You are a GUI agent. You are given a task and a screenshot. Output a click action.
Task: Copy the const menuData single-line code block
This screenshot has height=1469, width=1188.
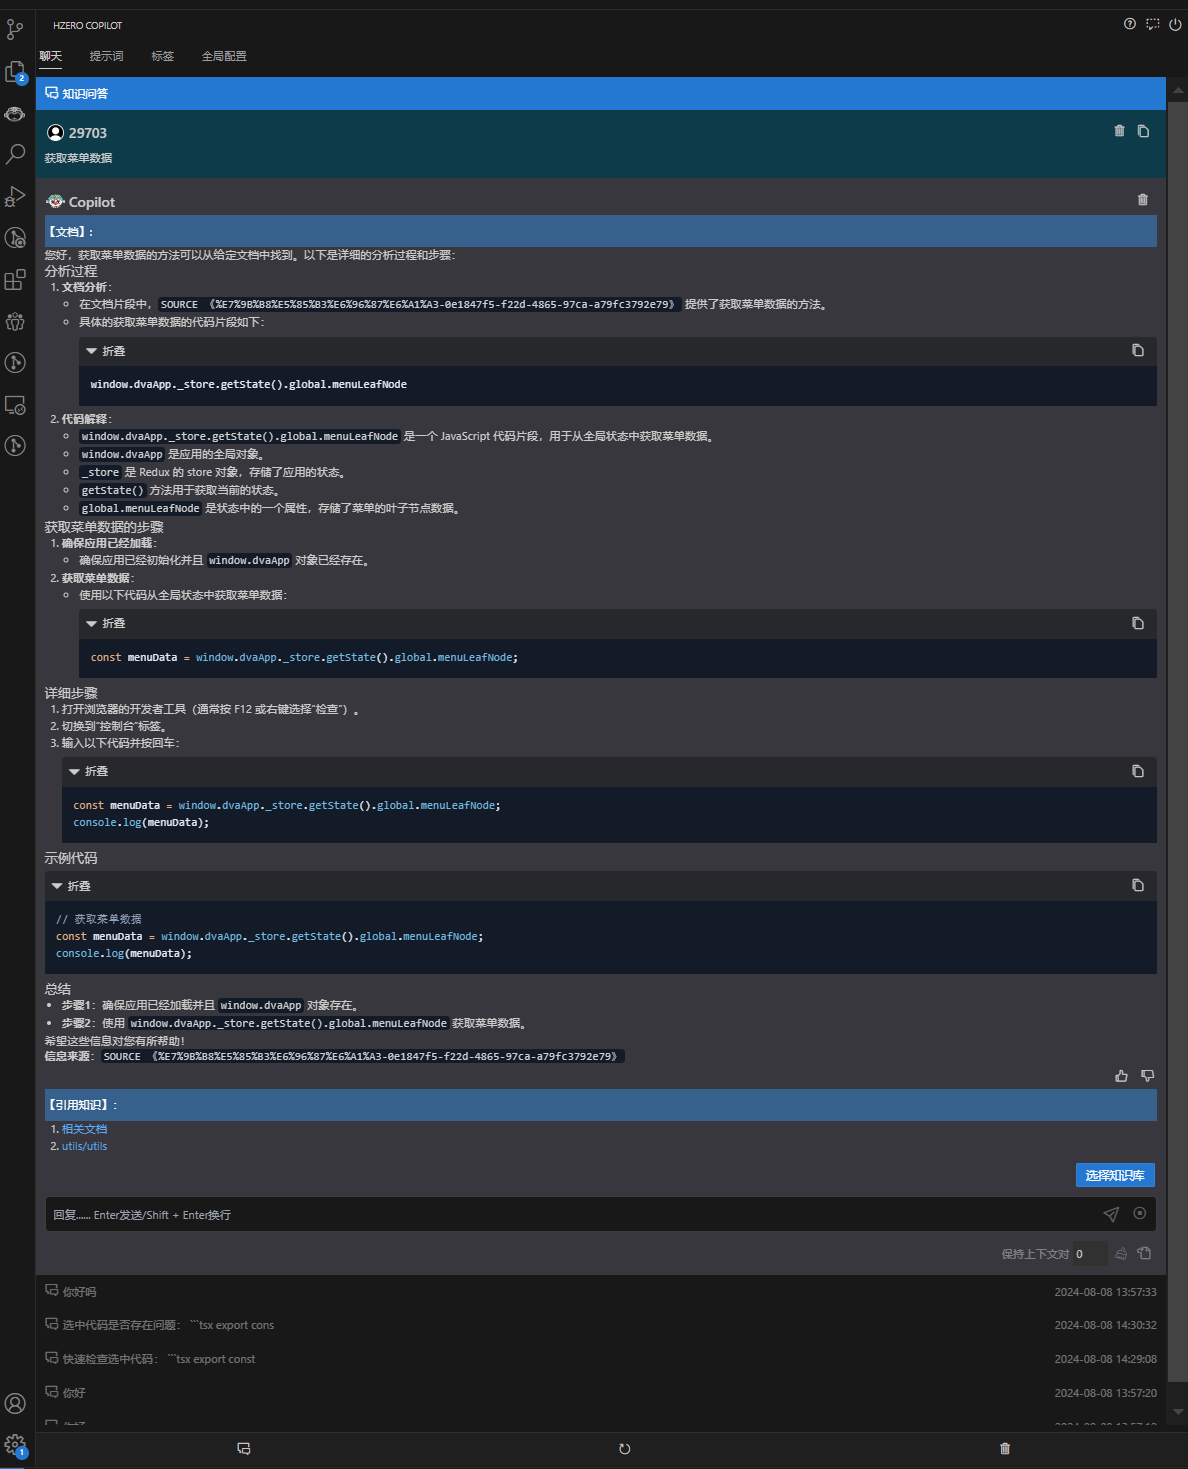(x=1138, y=623)
